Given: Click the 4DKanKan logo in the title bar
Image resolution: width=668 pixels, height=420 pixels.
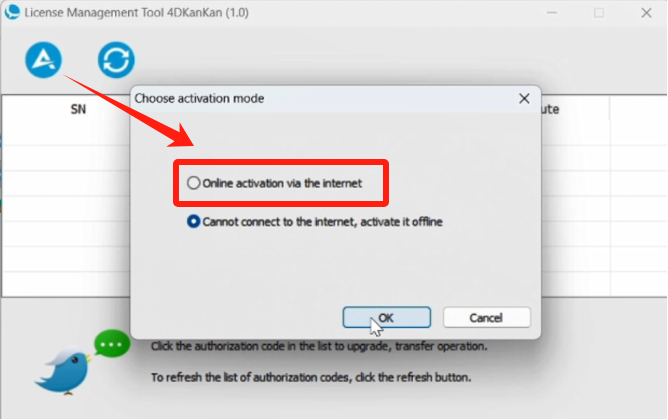Looking at the screenshot, I should pyautogui.click(x=12, y=12).
